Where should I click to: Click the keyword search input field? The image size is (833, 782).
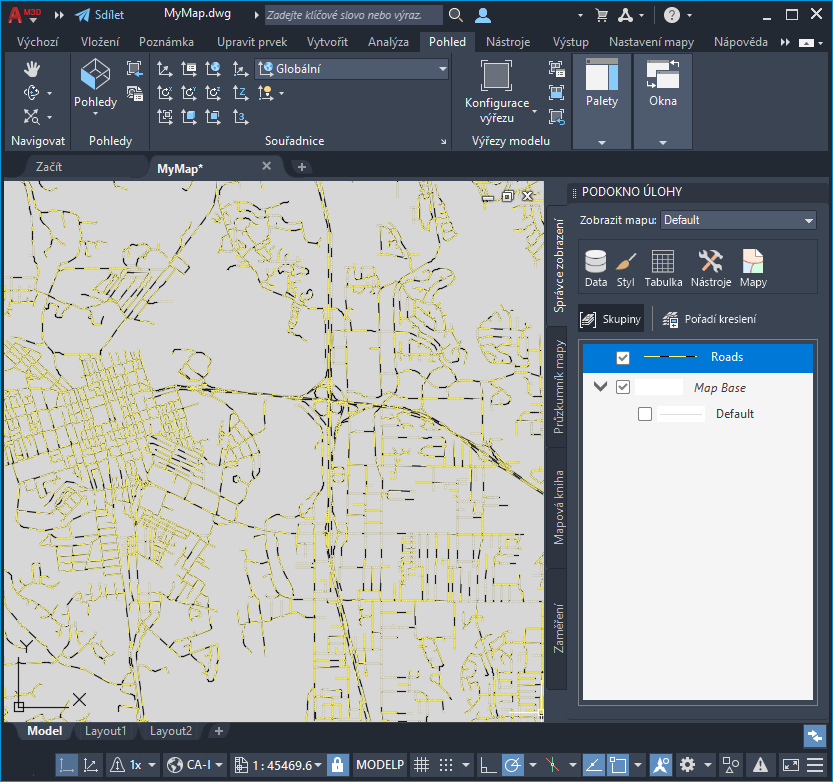click(353, 15)
